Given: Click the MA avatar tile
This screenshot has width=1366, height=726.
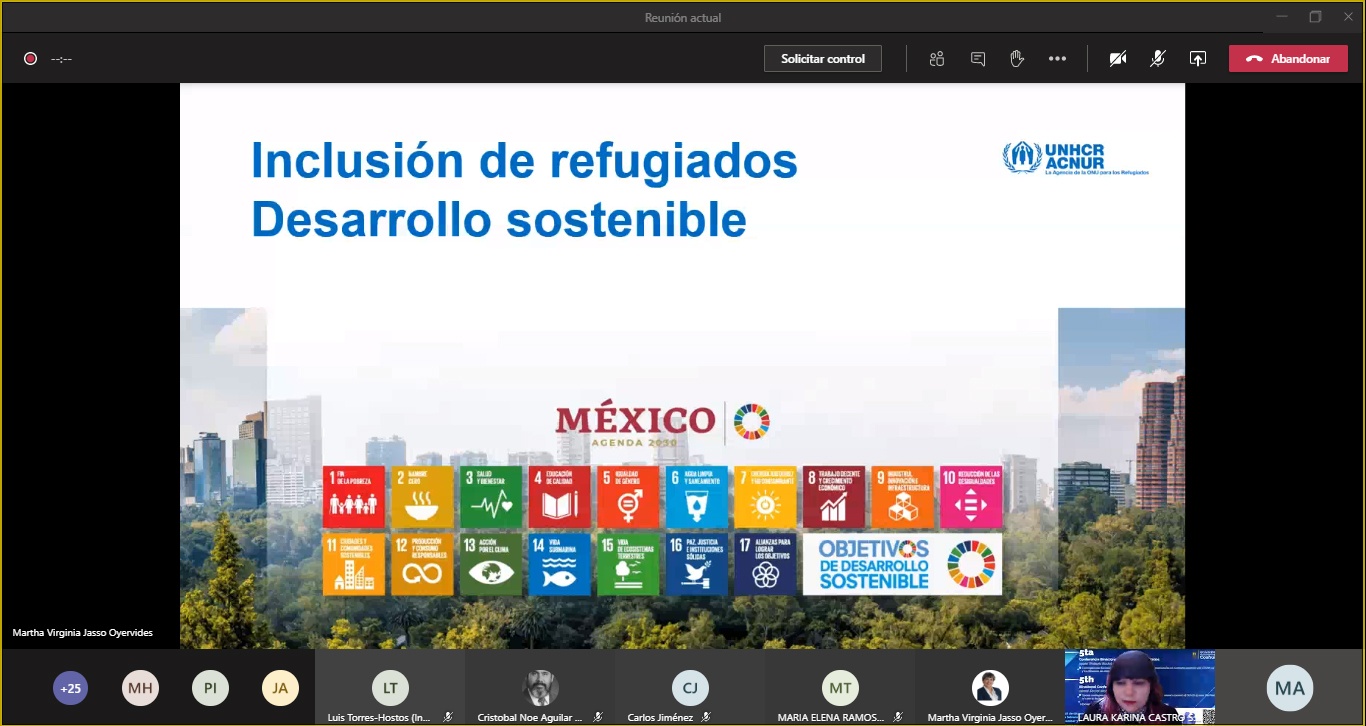Looking at the screenshot, I should click(1290, 688).
